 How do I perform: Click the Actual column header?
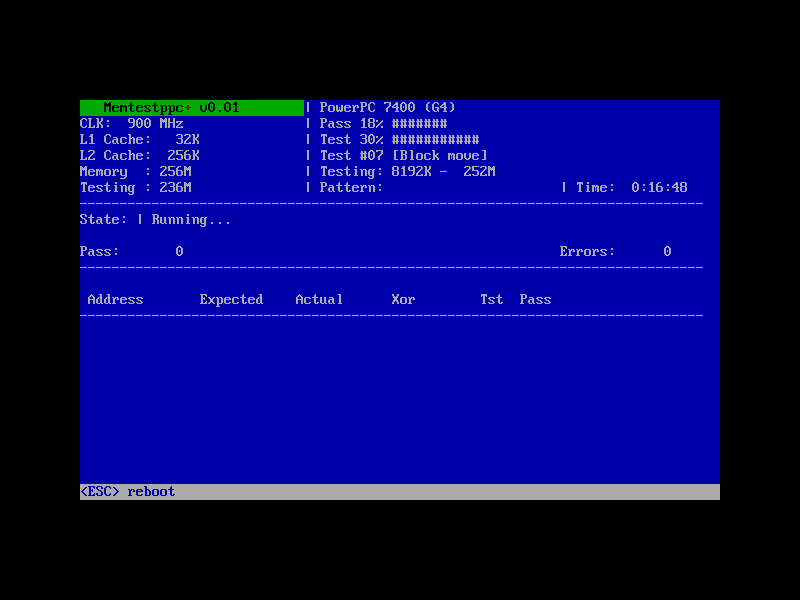tap(319, 299)
